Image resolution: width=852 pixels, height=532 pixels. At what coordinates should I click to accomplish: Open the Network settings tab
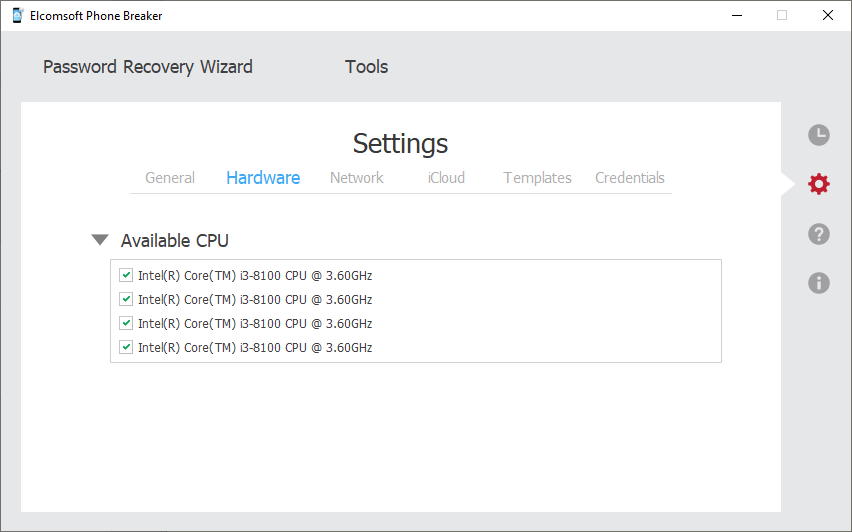(x=357, y=178)
